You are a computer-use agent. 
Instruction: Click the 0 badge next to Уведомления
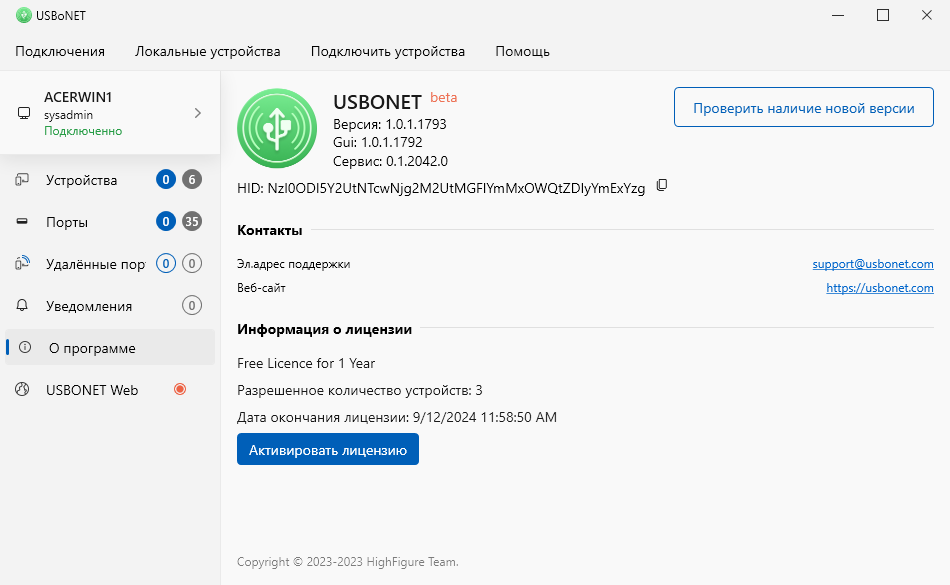pos(192,305)
